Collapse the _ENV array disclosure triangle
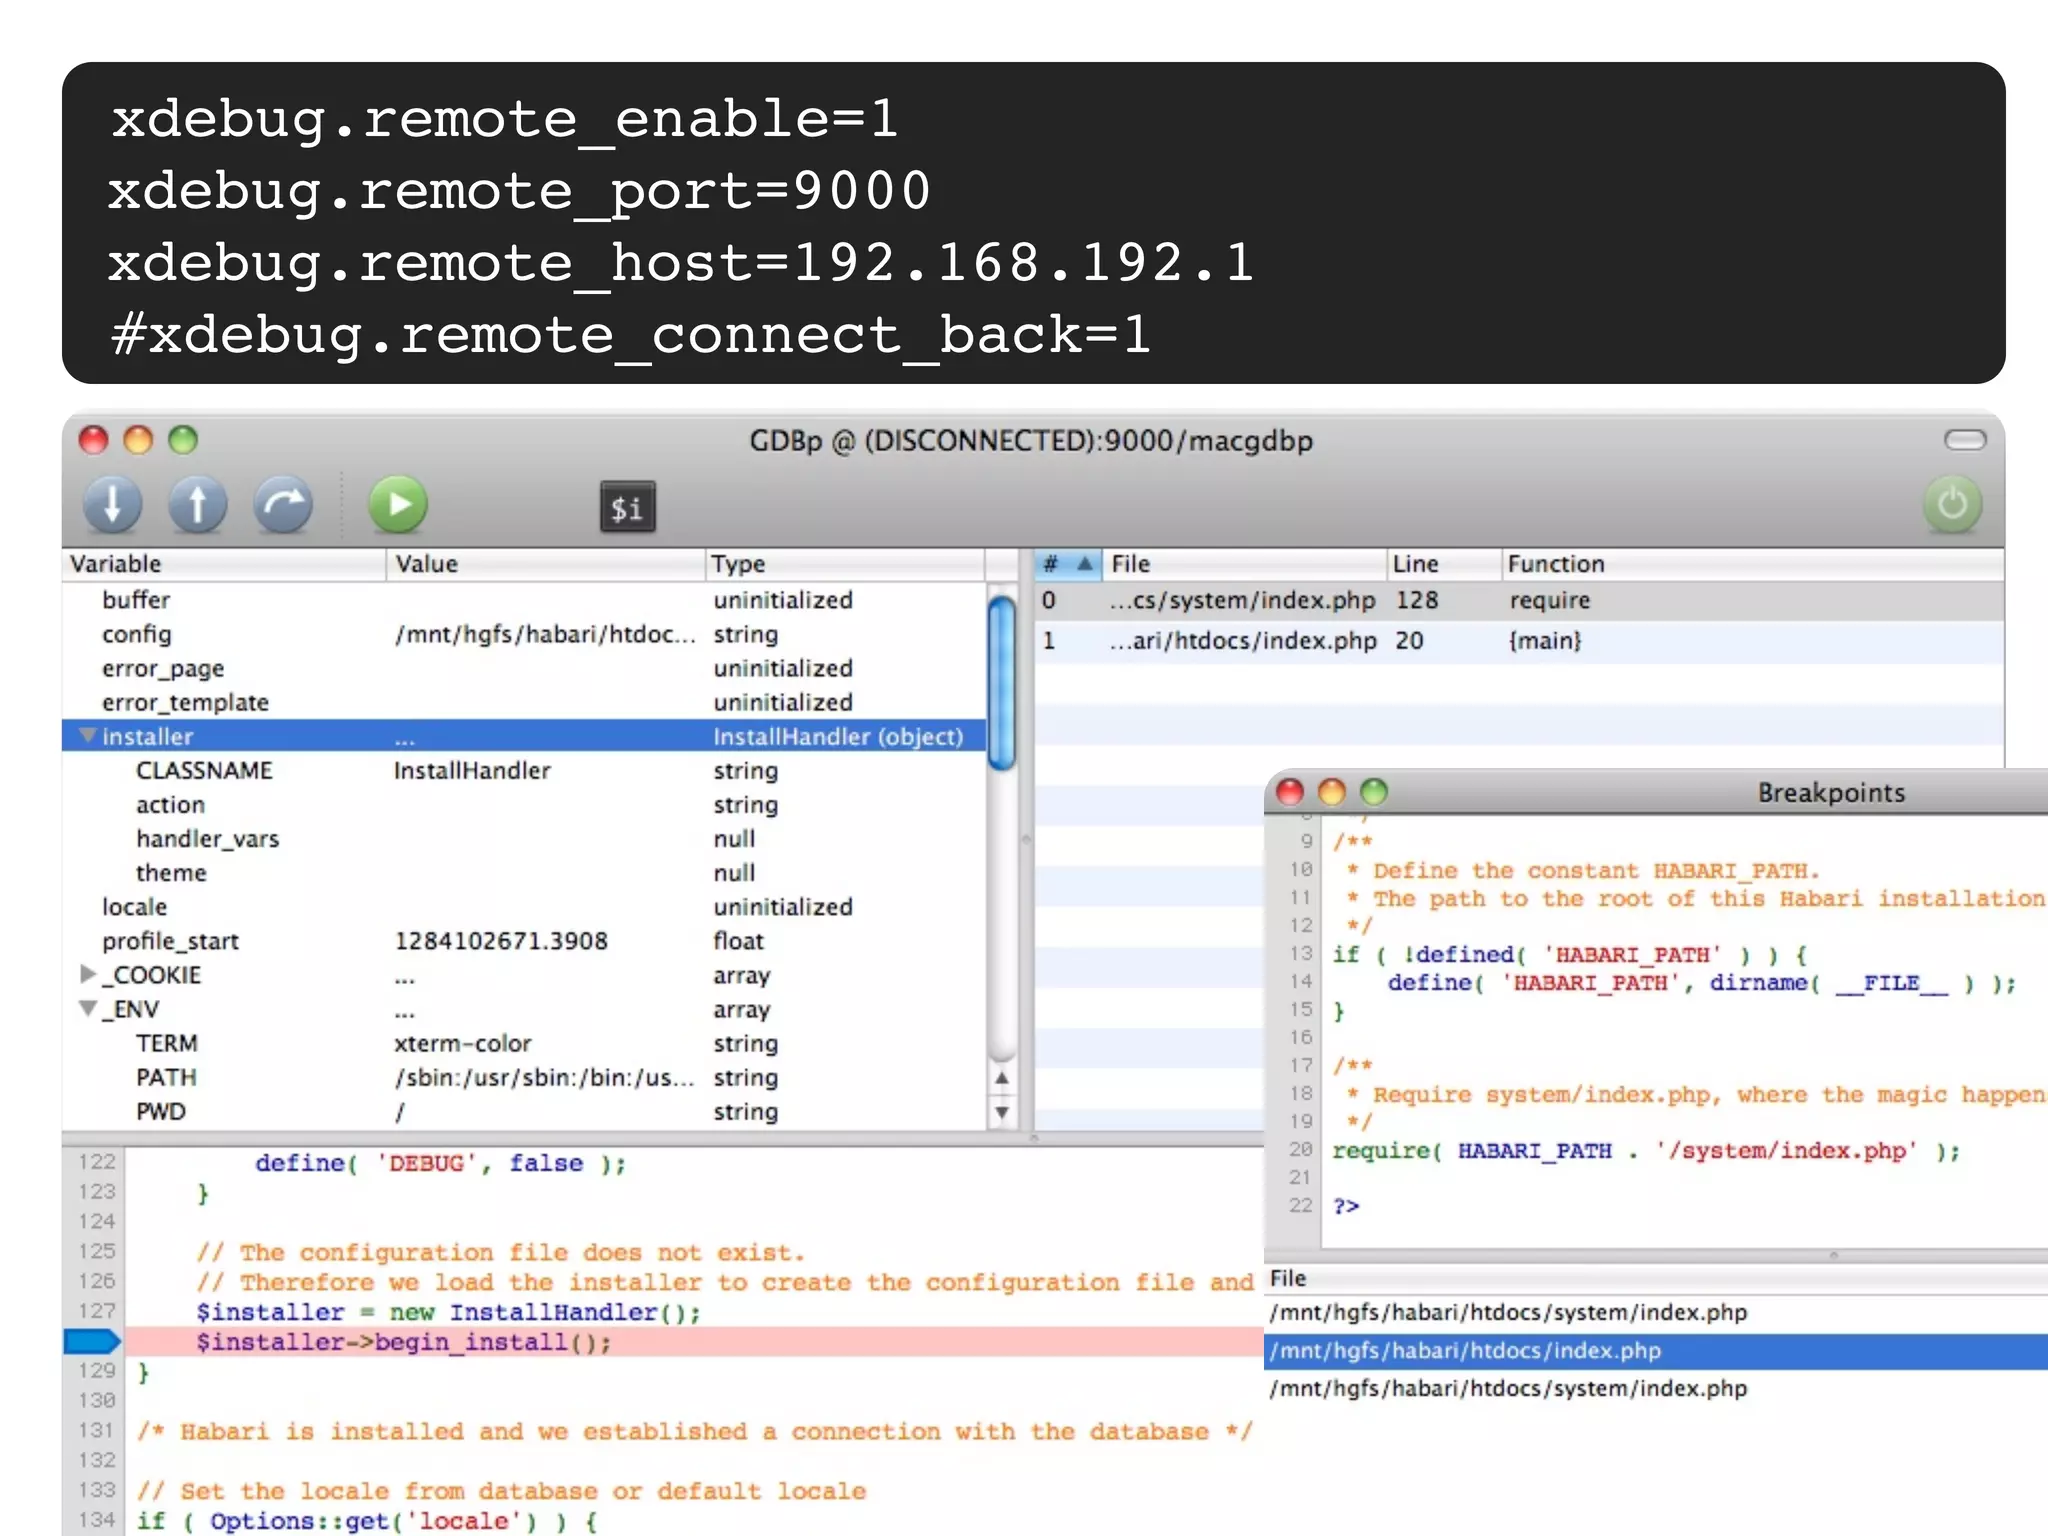Viewport: 2048px width, 1536px height. [x=88, y=1008]
